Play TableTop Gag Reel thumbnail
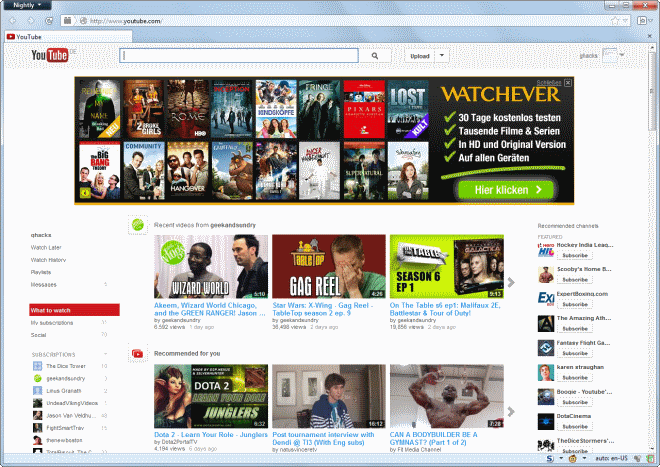 (x=329, y=267)
